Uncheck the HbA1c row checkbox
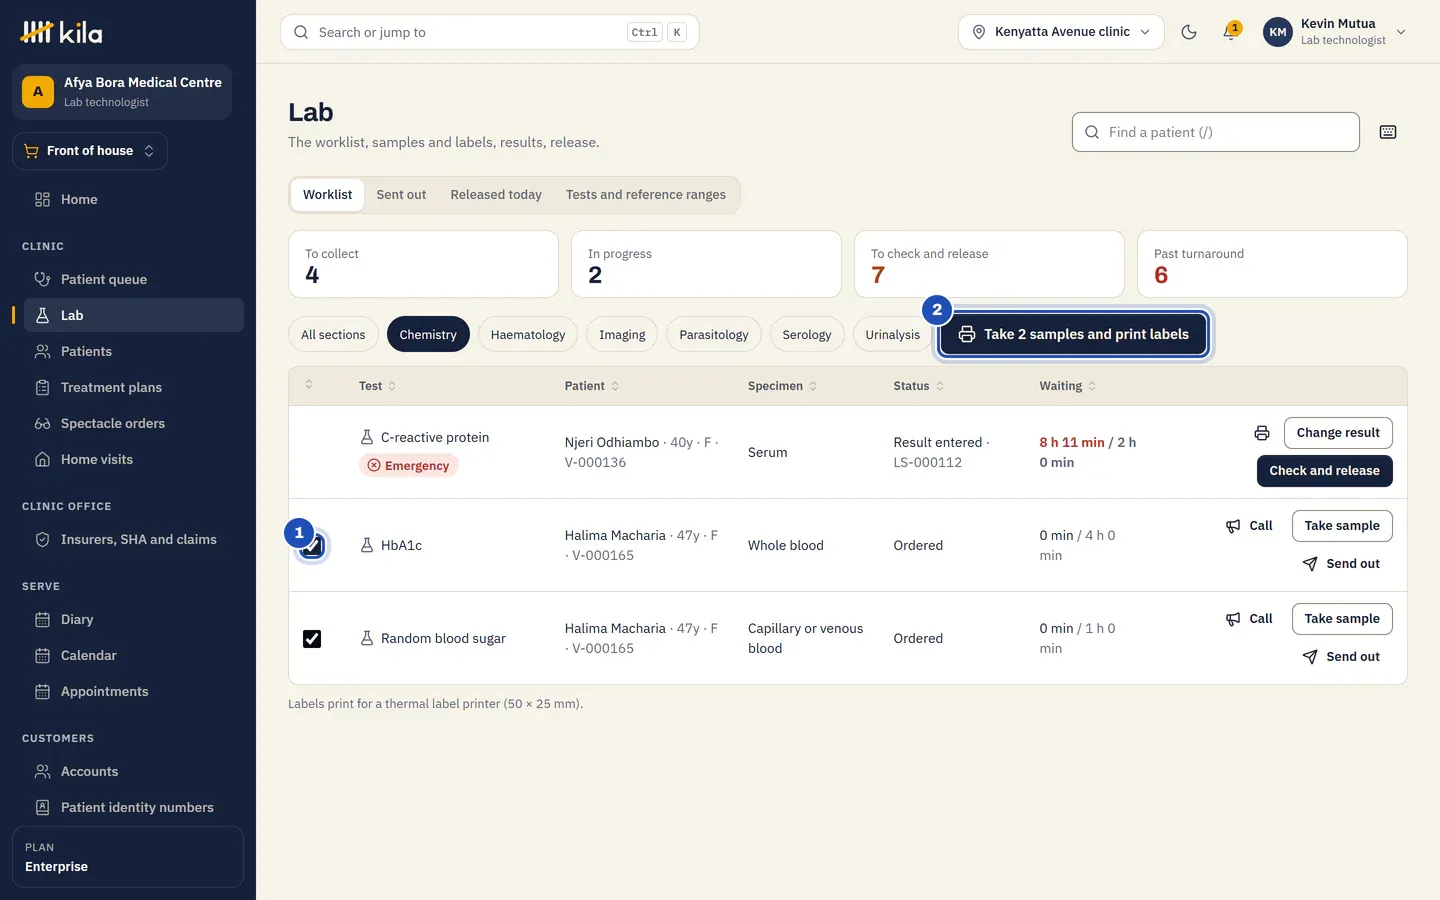The image size is (1440, 900). pyautogui.click(x=312, y=546)
